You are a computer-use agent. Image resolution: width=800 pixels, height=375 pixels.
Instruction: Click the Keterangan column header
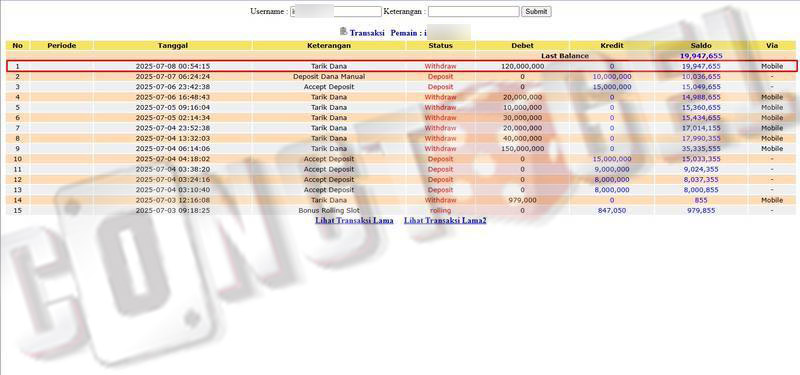click(329, 45)
